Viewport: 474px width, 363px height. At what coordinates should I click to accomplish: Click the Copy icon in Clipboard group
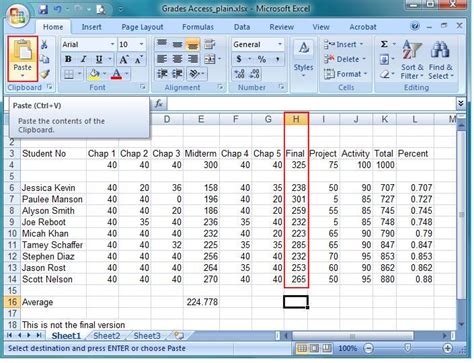(45, 59)
